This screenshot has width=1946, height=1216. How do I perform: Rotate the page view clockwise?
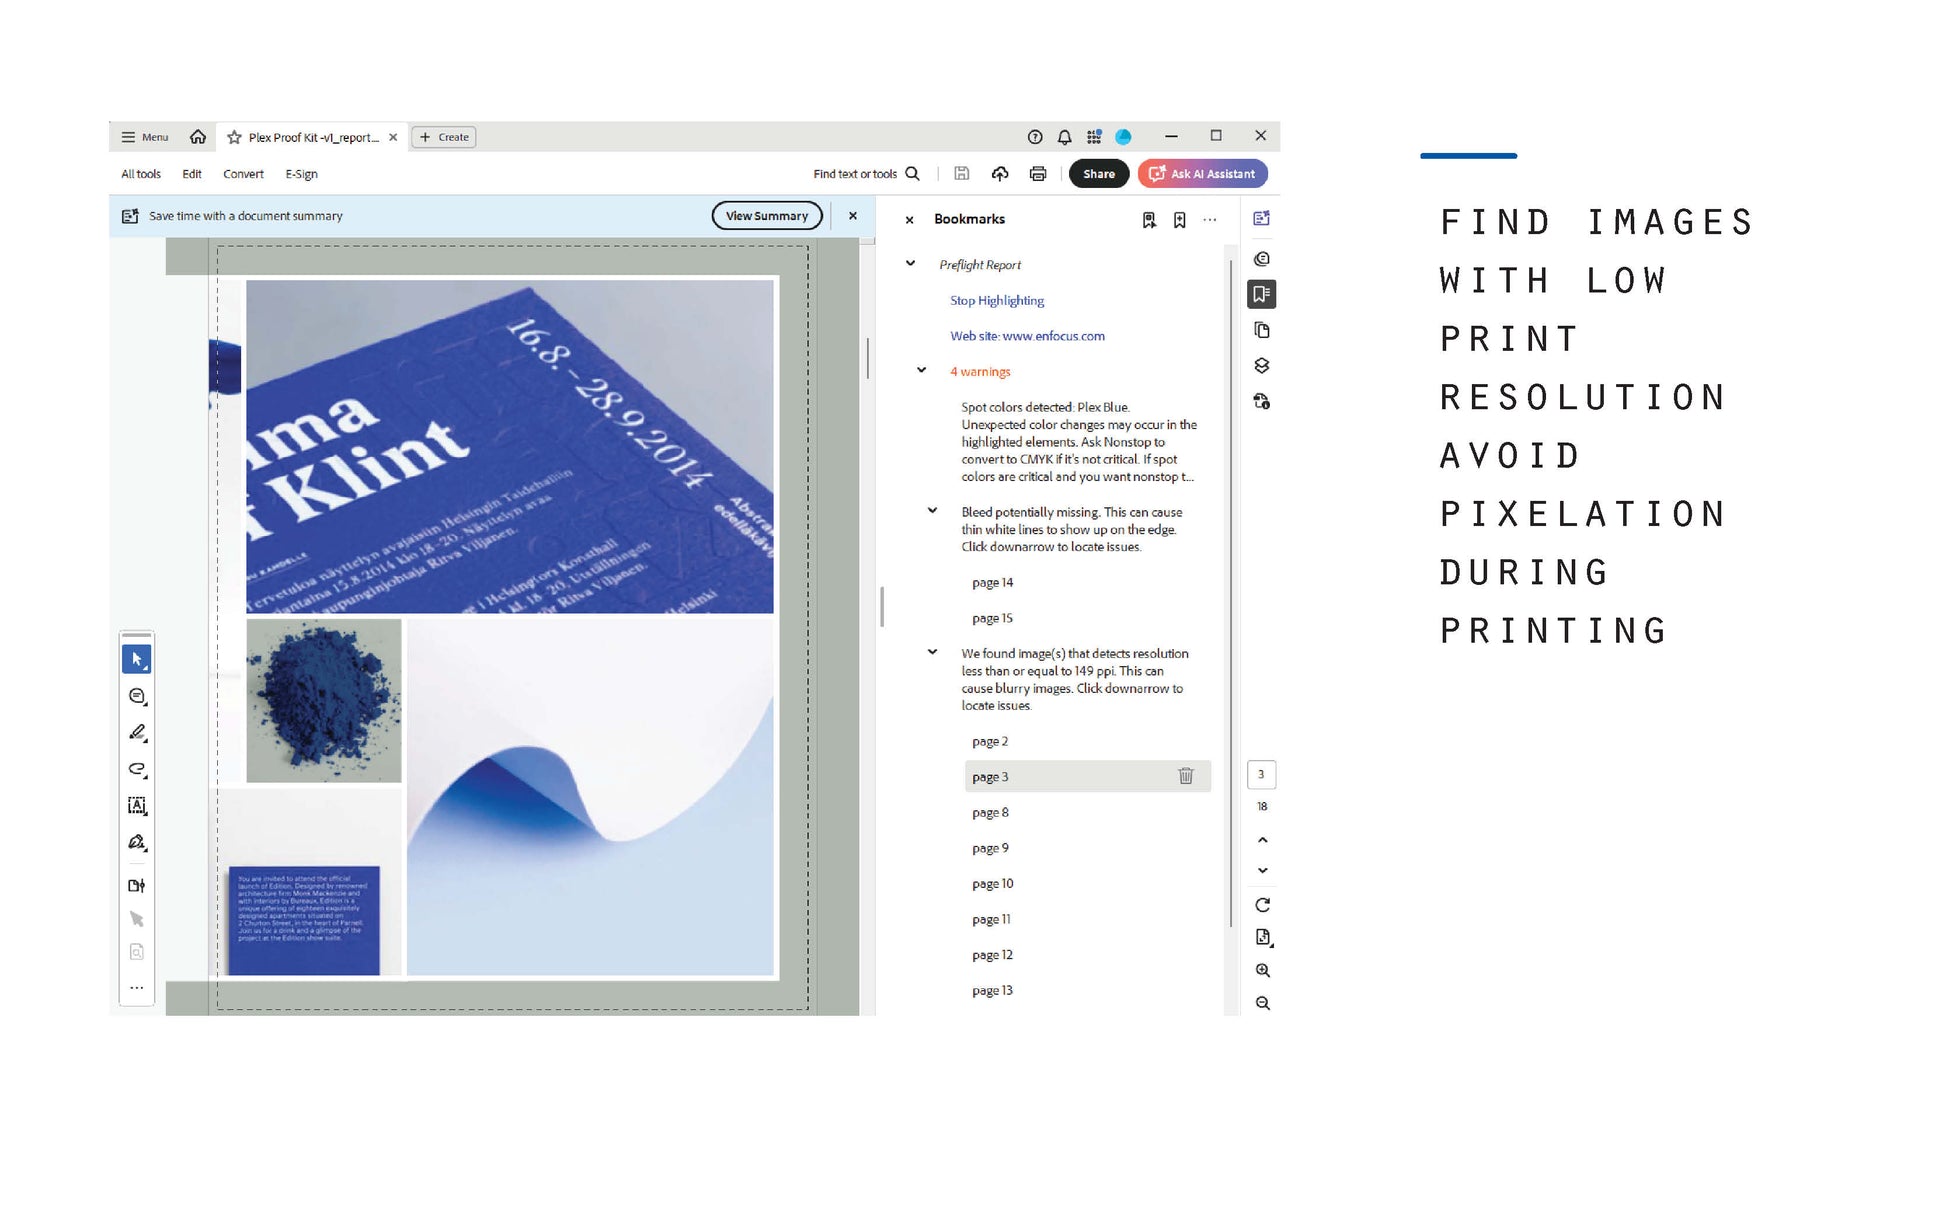1263,905
